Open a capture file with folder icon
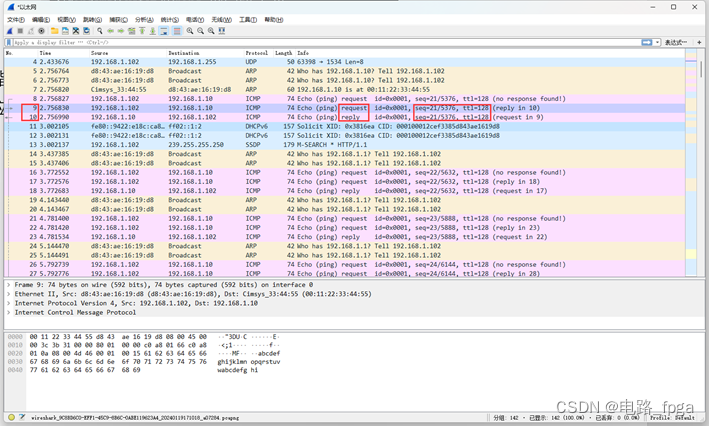The height and width of the screenshot is (426, 709). tap(55, 31)
